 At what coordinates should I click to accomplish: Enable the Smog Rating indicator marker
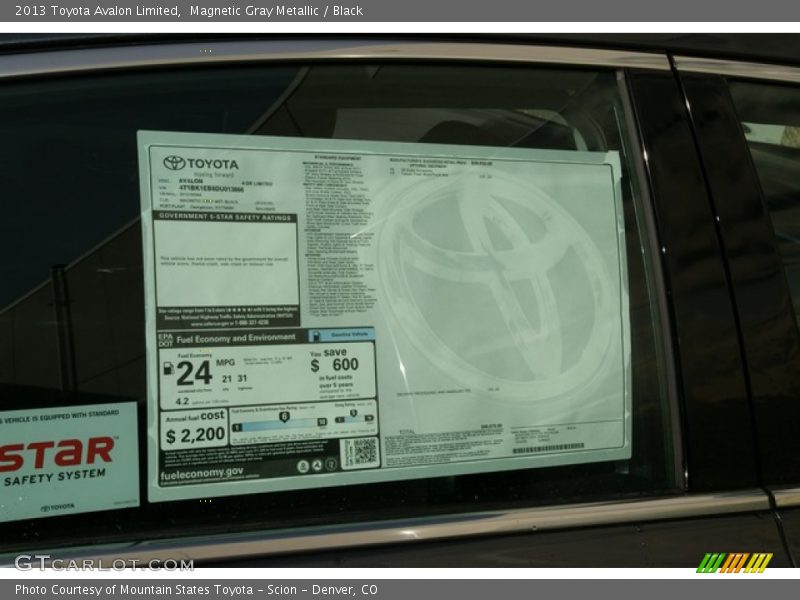[353, 415]
